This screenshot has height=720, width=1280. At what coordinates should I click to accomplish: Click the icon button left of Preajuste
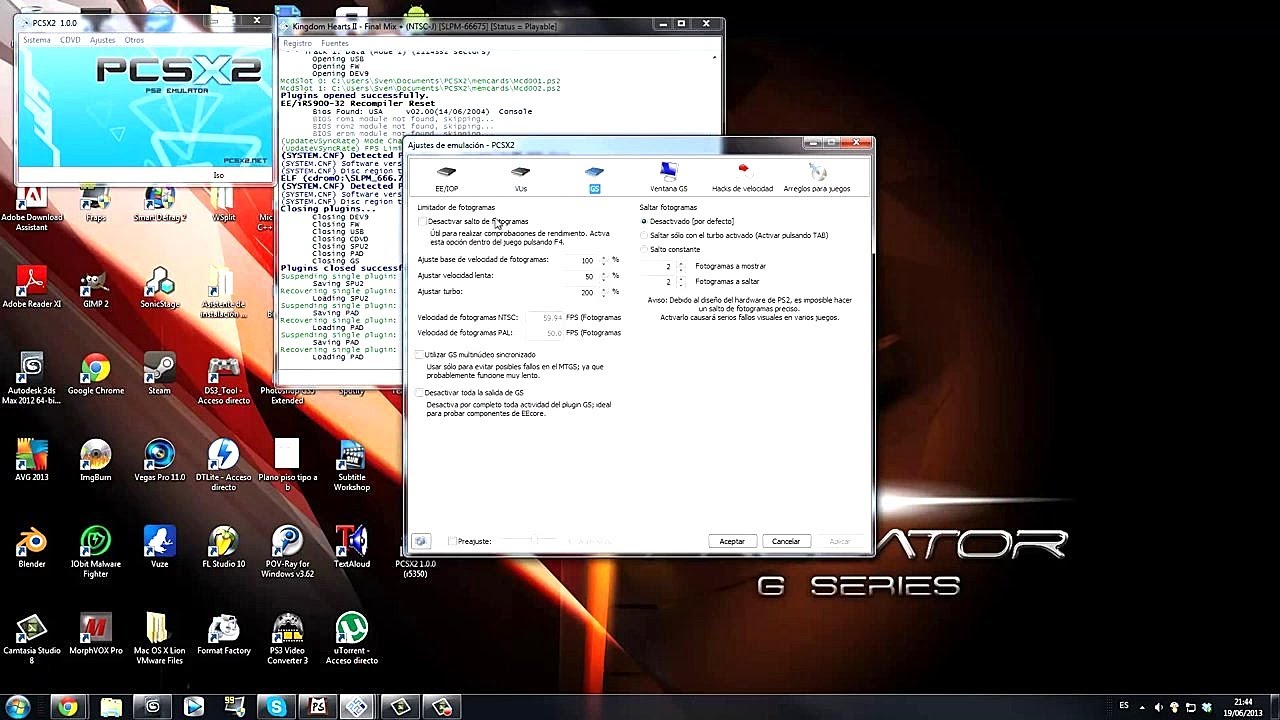click(x=421, y=541)
